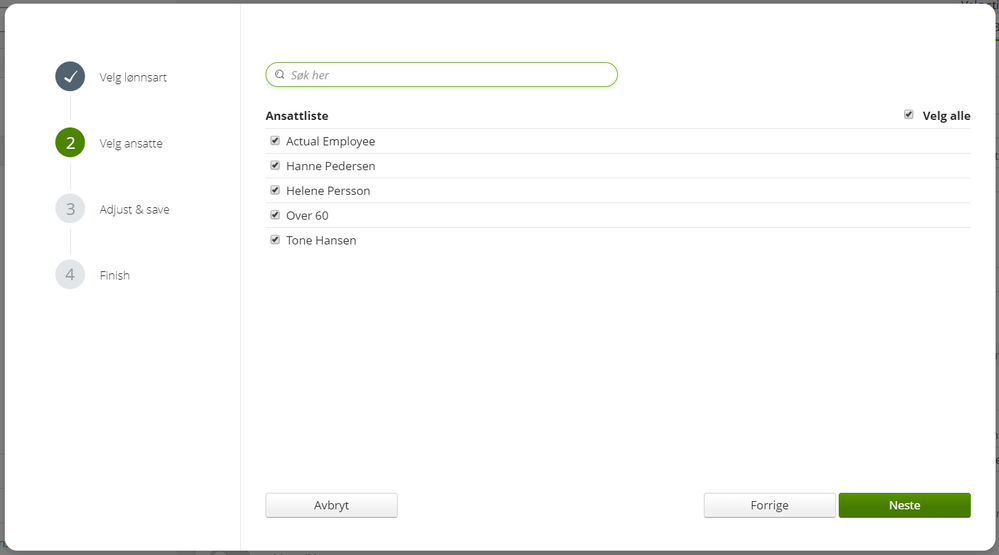Toggle Helene Persson checkbox
999x555 pixels.
pyautogui.click(x=275, y=190)
